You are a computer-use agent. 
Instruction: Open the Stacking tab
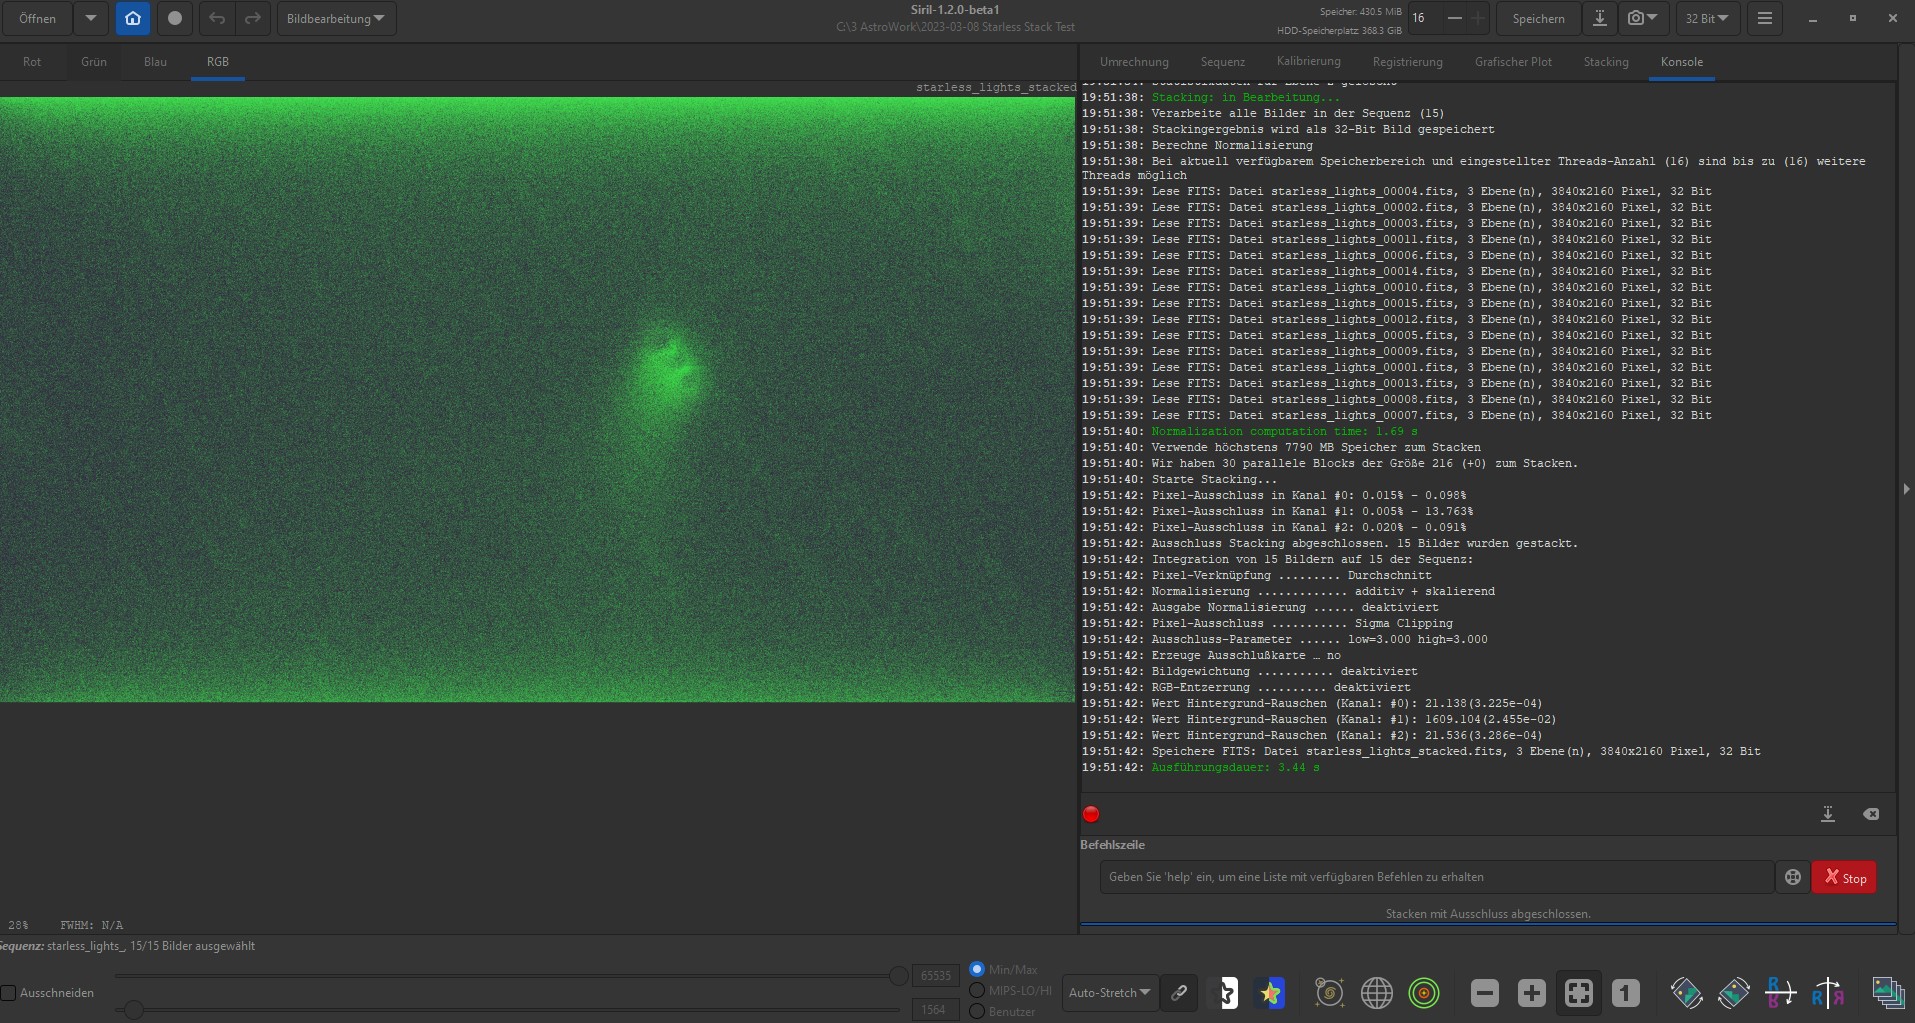1606,61
